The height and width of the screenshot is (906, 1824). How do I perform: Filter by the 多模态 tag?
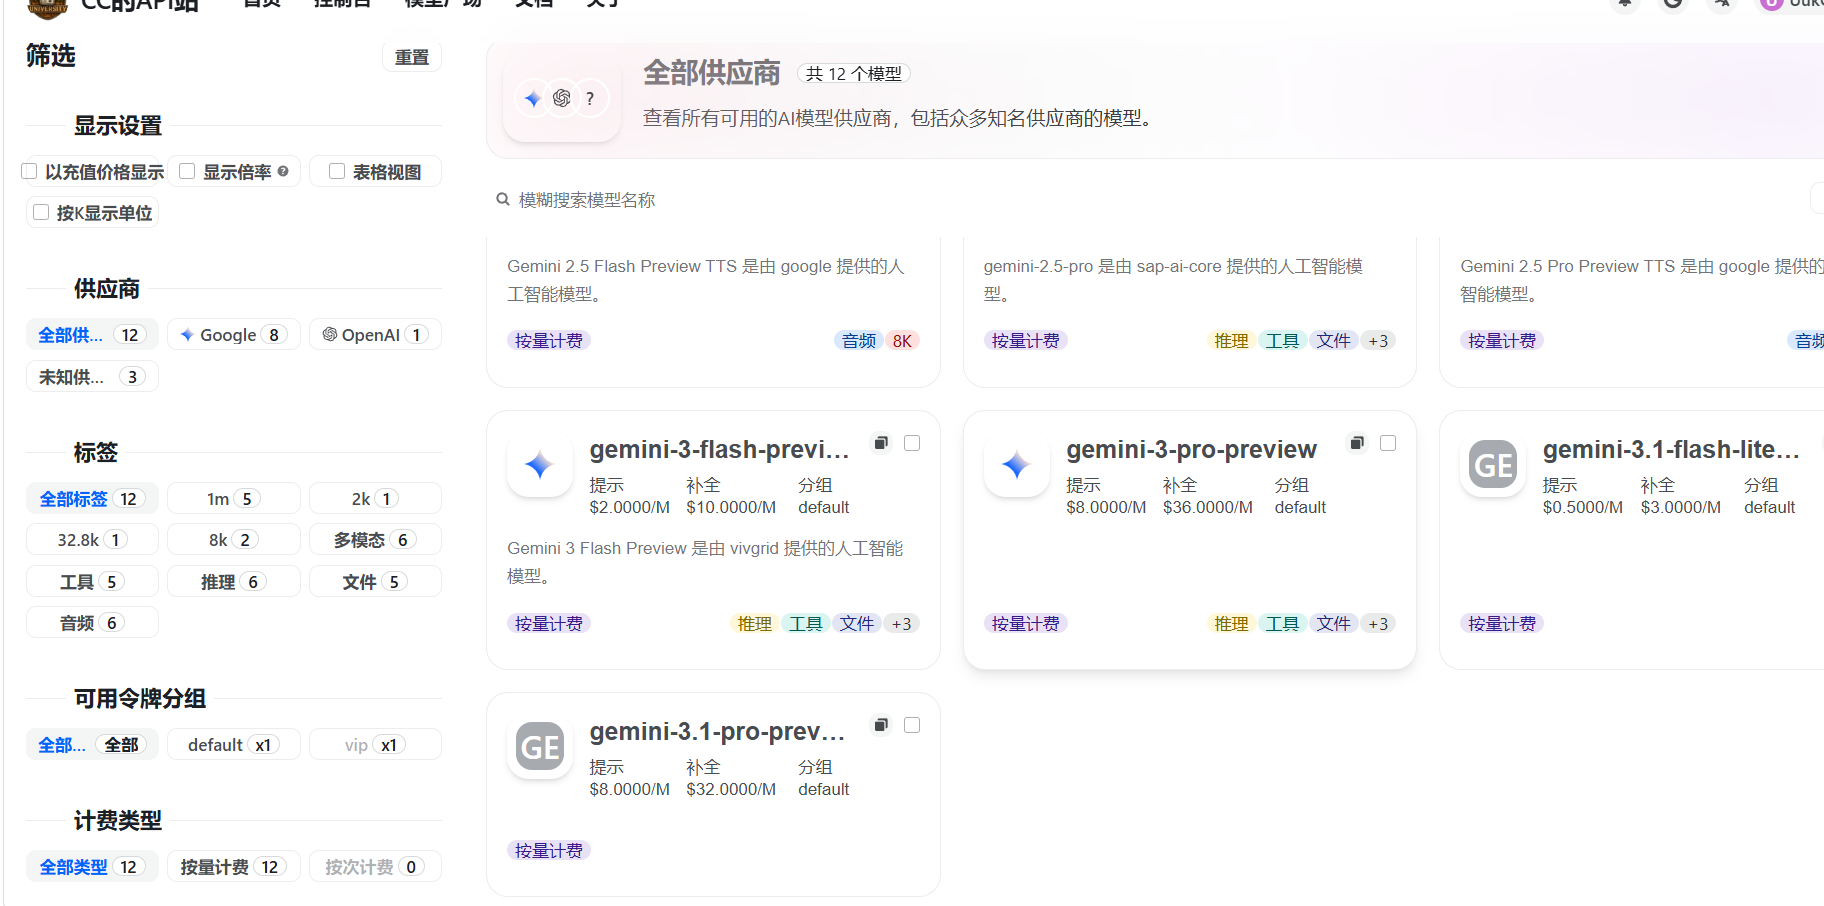[375, 540]
